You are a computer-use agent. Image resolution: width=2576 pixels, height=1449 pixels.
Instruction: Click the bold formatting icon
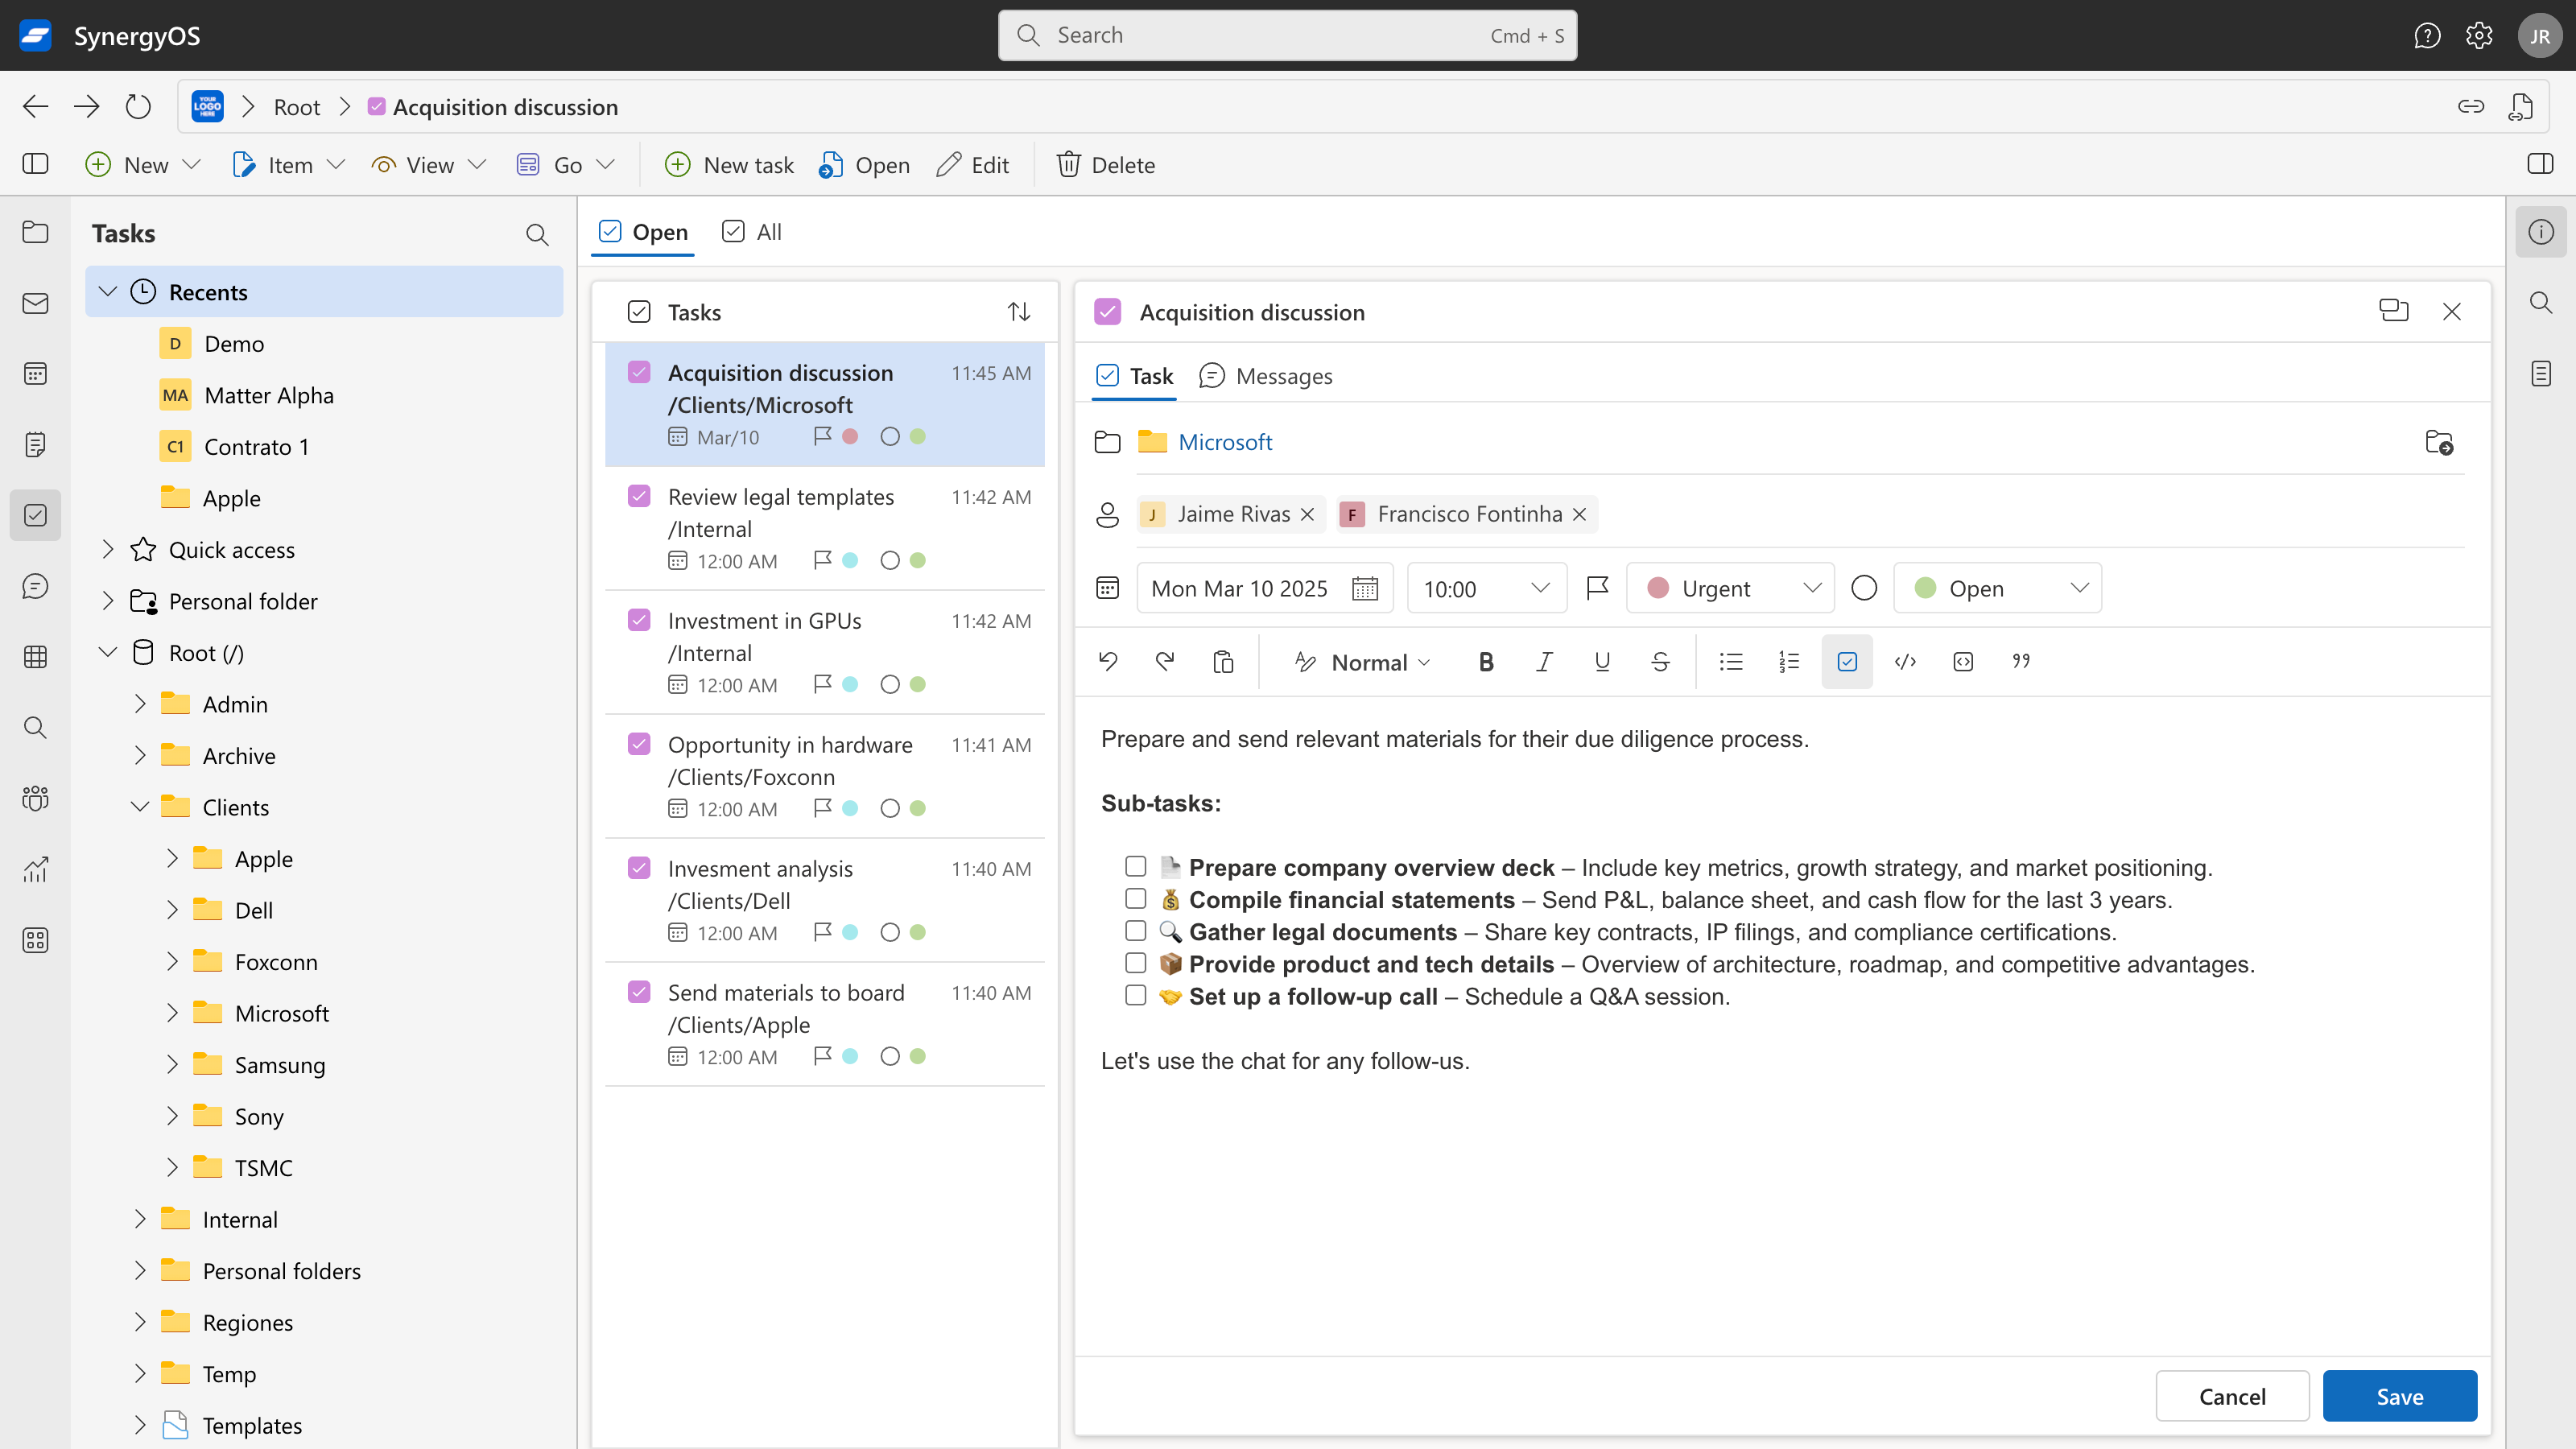(x=1486, y=662)
